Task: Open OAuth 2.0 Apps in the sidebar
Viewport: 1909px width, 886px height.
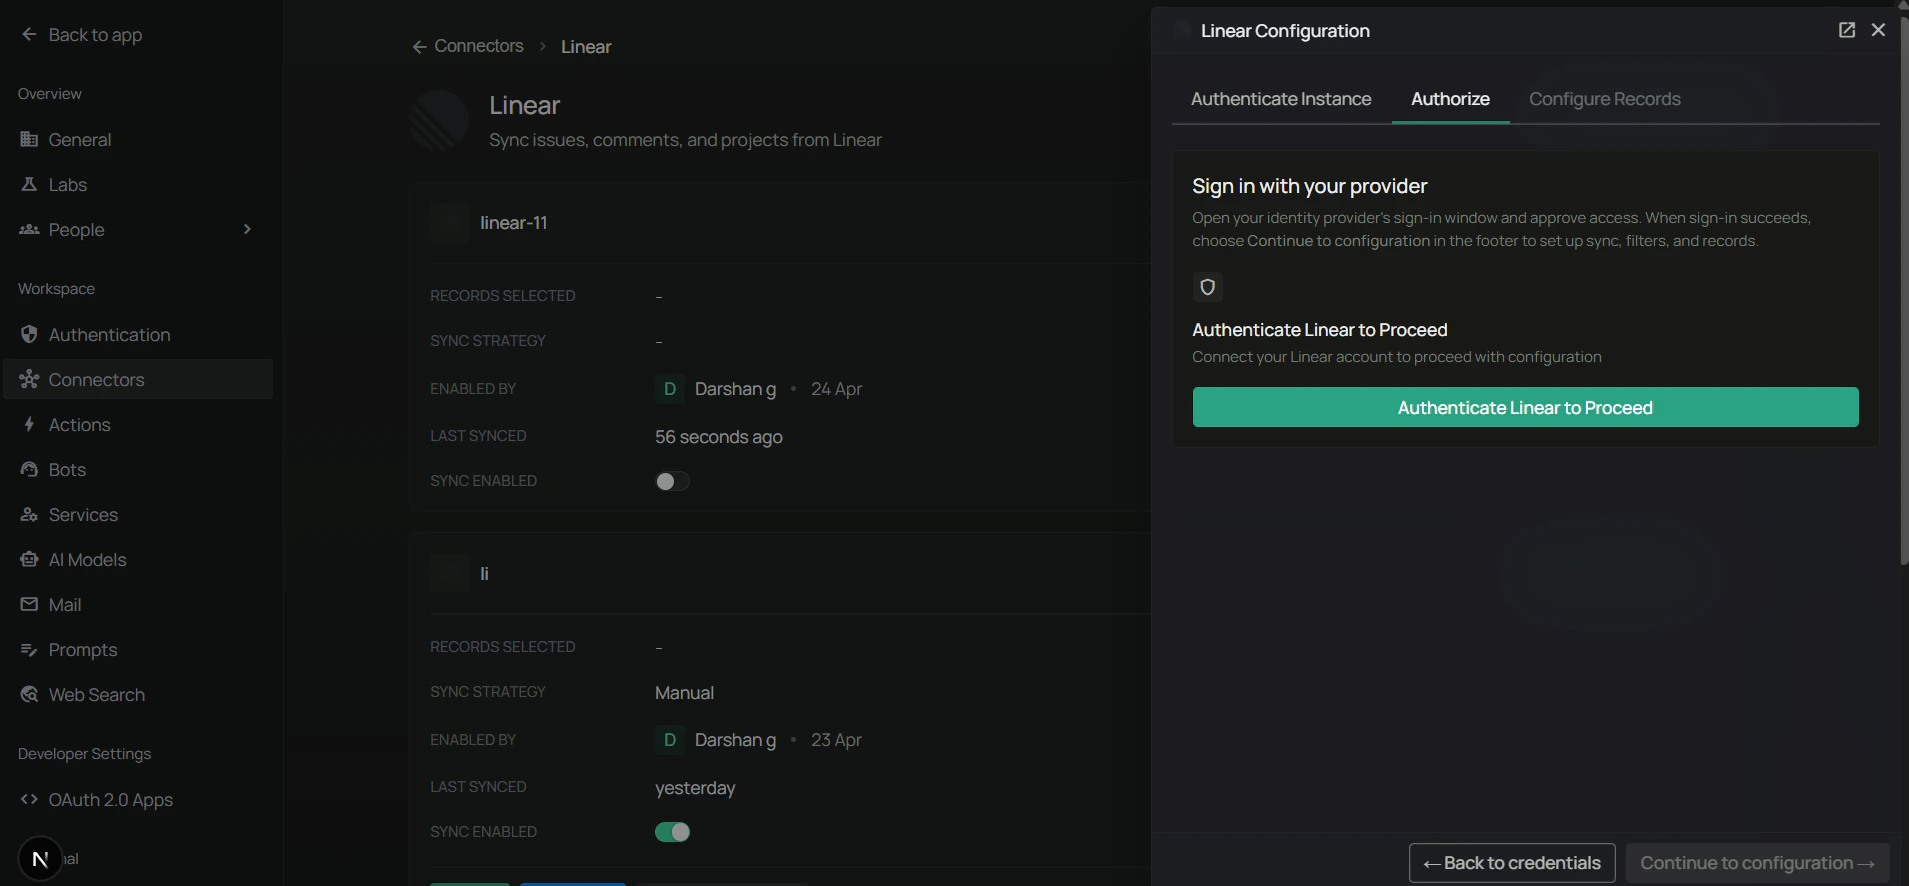Action: click(138, 799)
